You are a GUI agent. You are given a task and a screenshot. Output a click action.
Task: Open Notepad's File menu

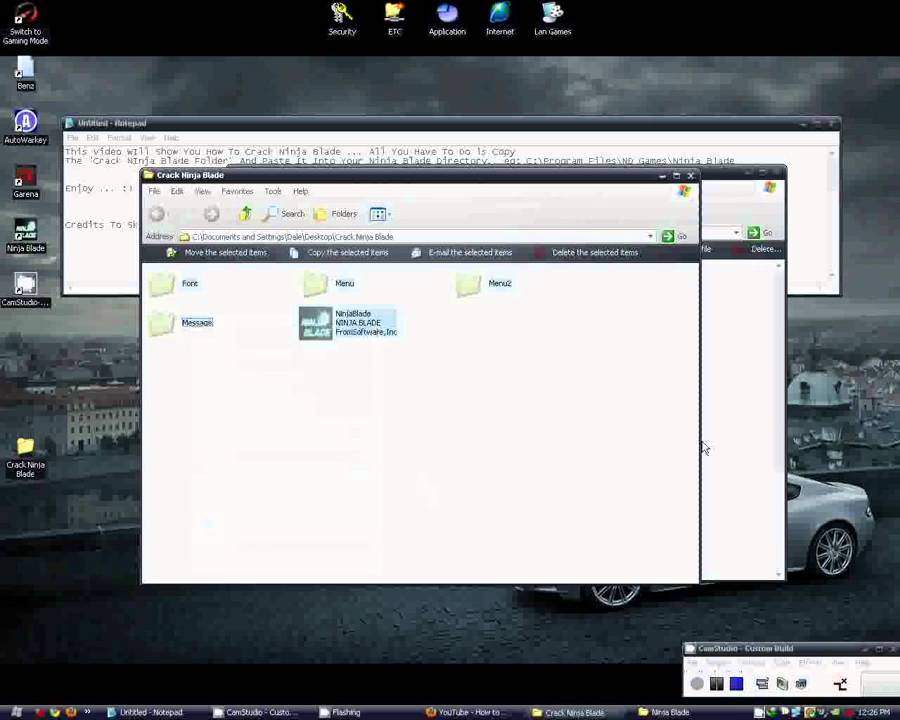point(72,138)
